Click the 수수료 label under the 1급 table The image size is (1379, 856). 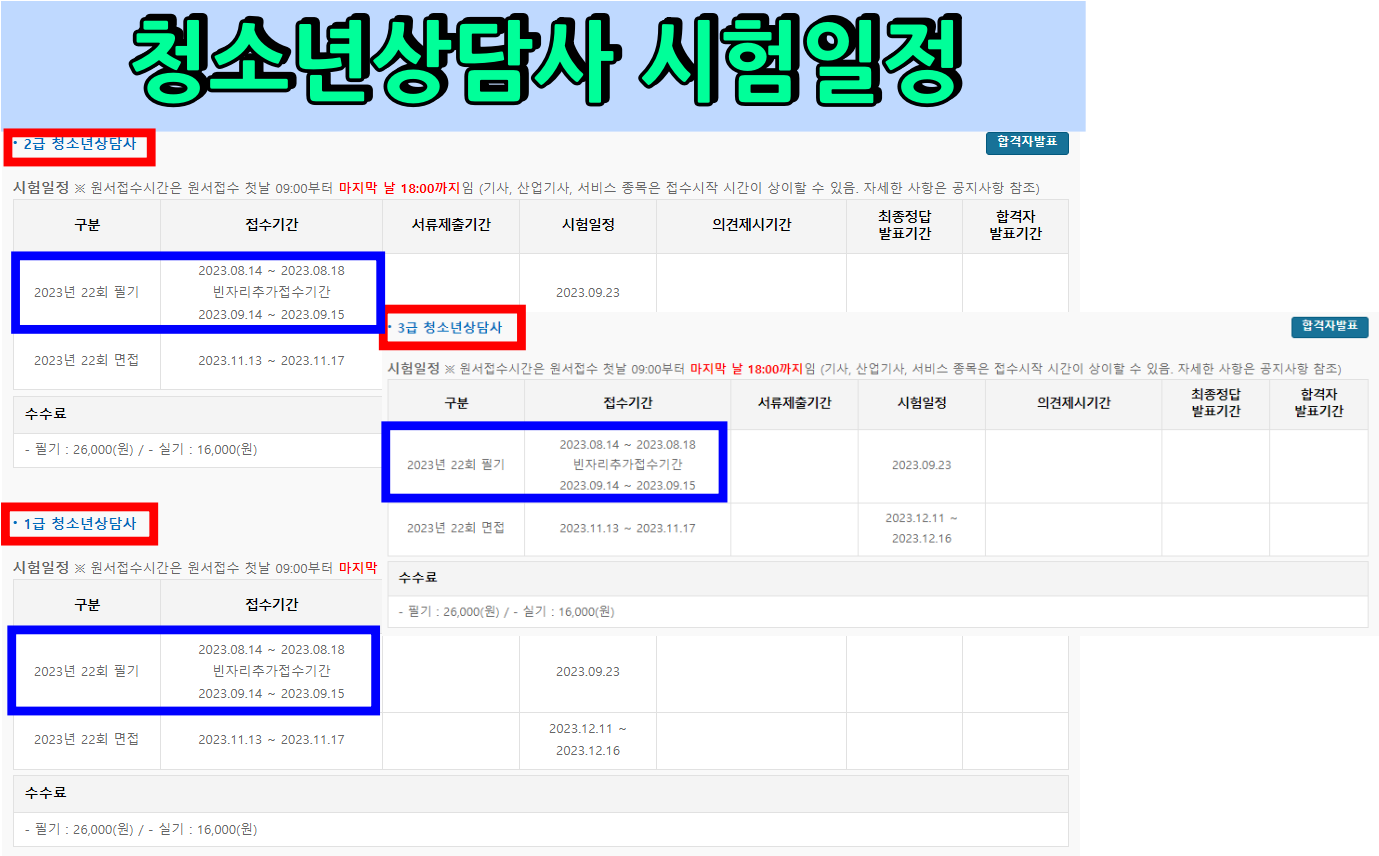[45, 793]
